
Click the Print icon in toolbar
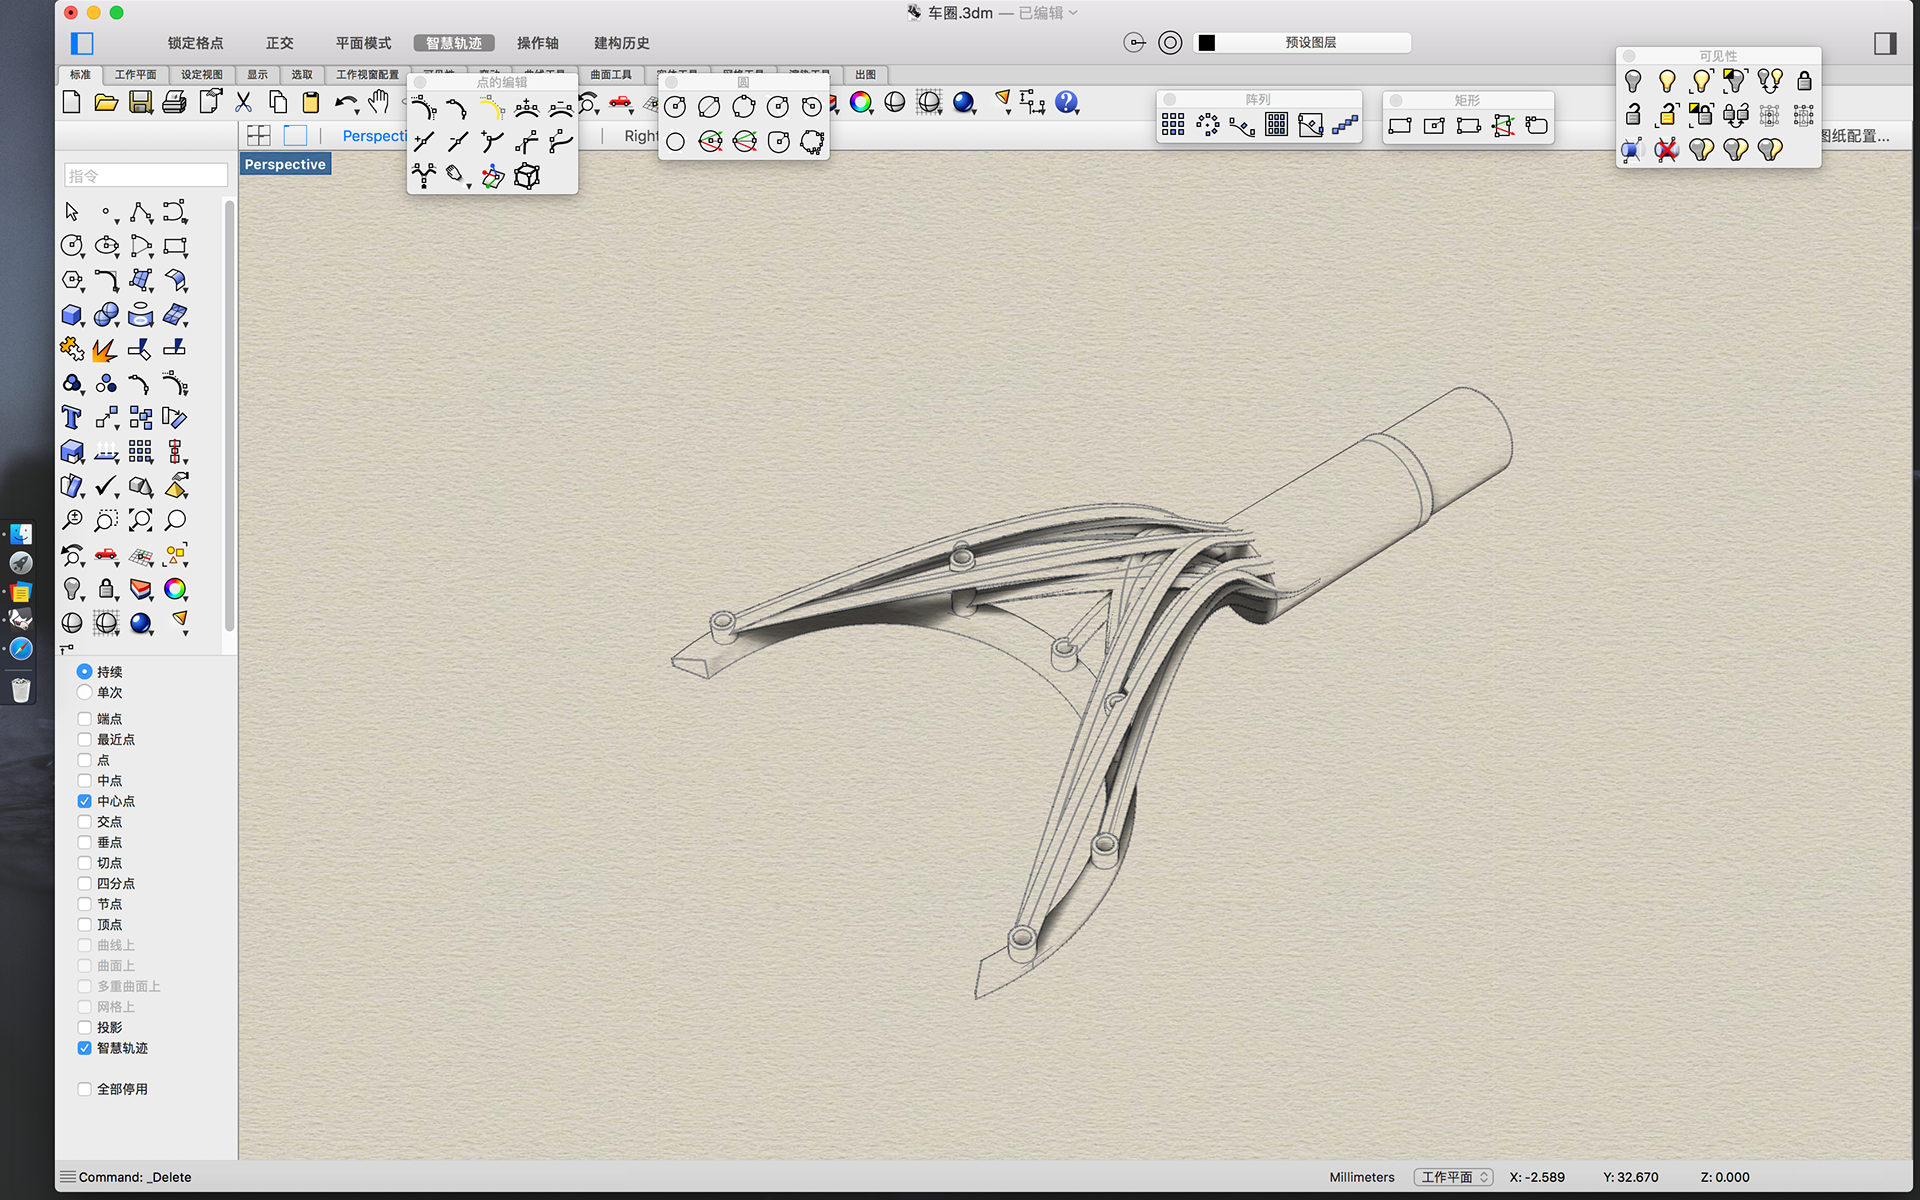click(174, 102)
